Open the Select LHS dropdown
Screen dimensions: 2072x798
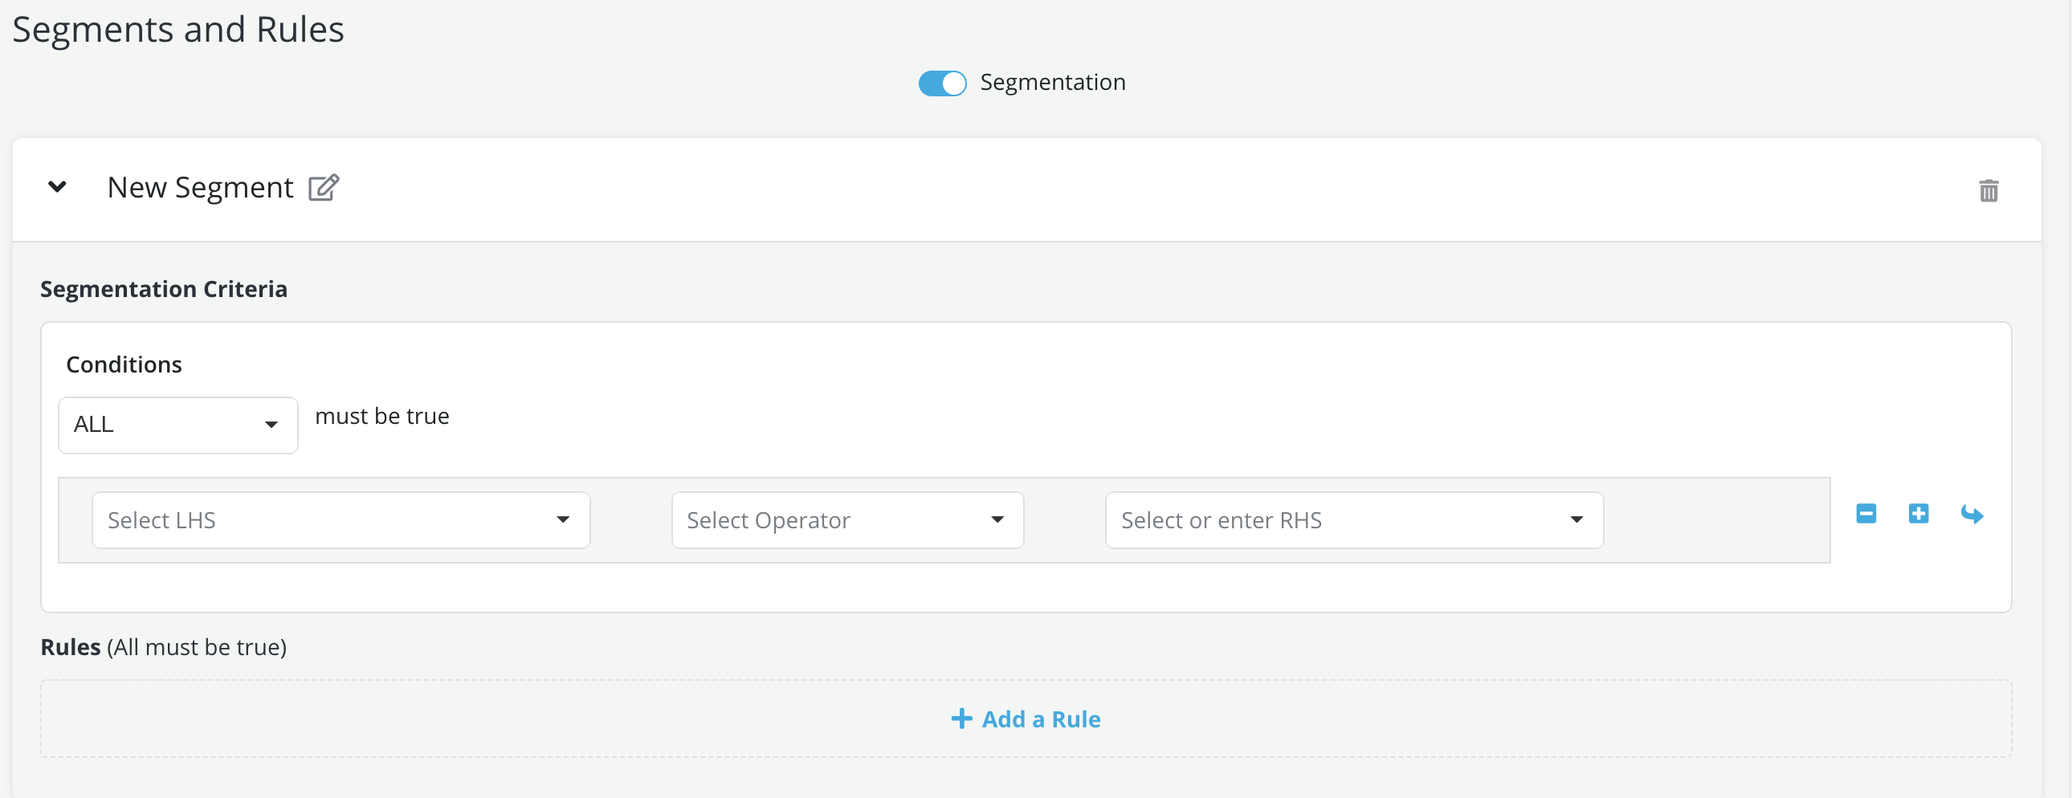coord(340,520)
